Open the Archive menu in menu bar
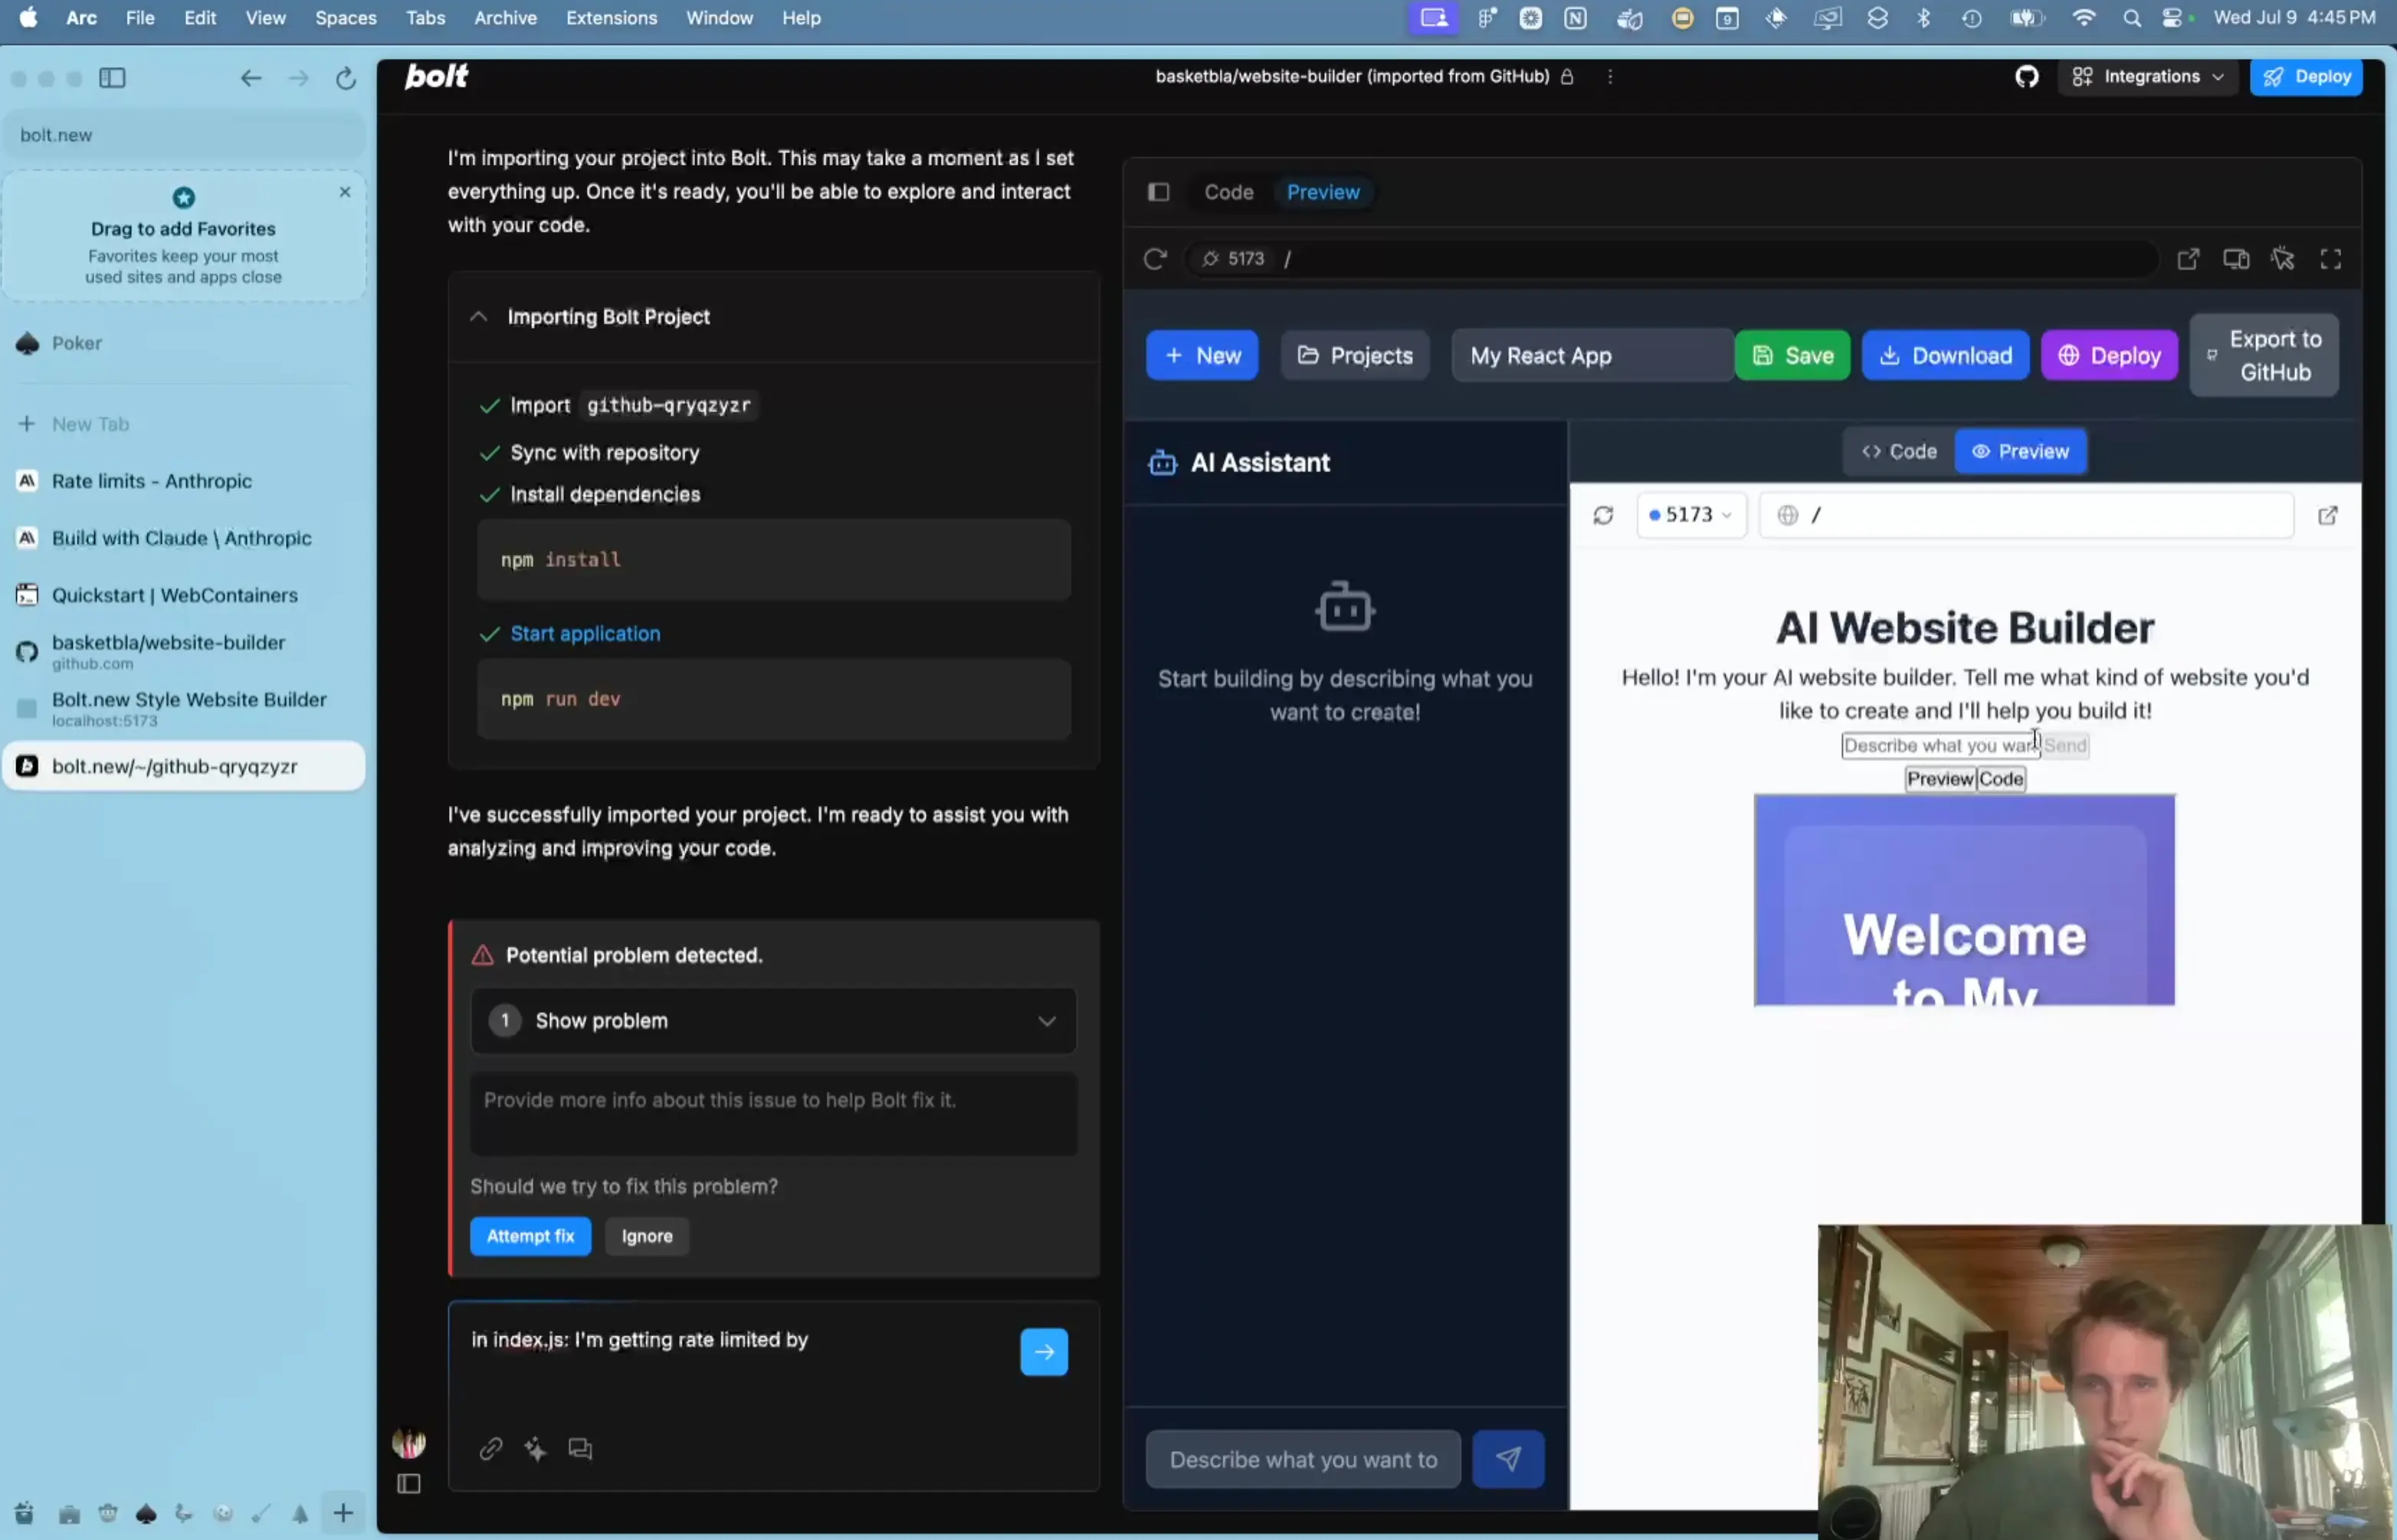The image size is (2397, 1540). 505,18
